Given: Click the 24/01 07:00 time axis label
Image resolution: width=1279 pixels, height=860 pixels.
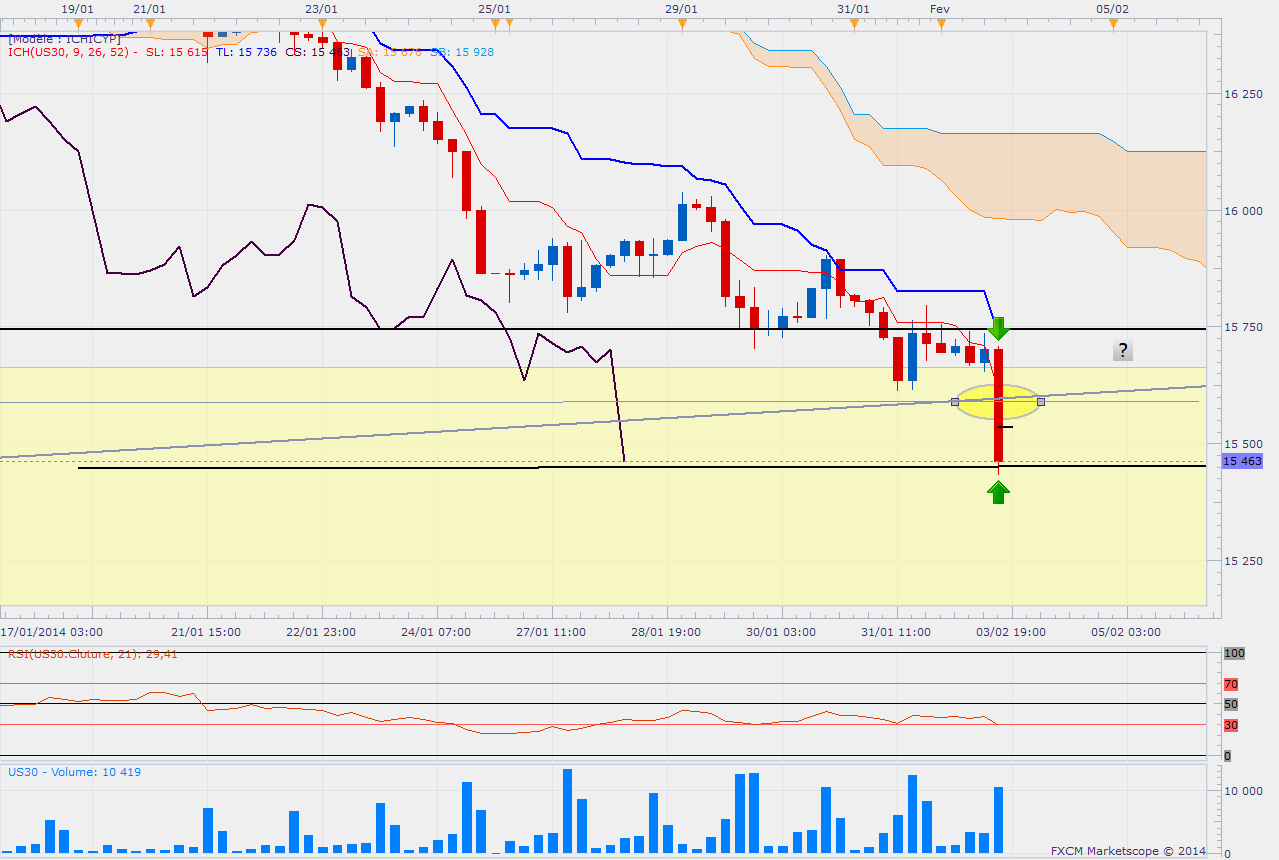Looking at the screenshot, I should (436, 632).
